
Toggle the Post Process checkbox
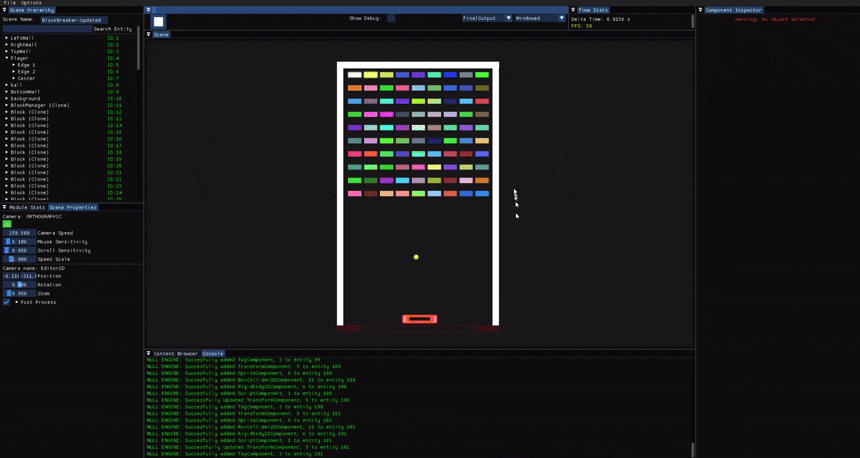7,302
